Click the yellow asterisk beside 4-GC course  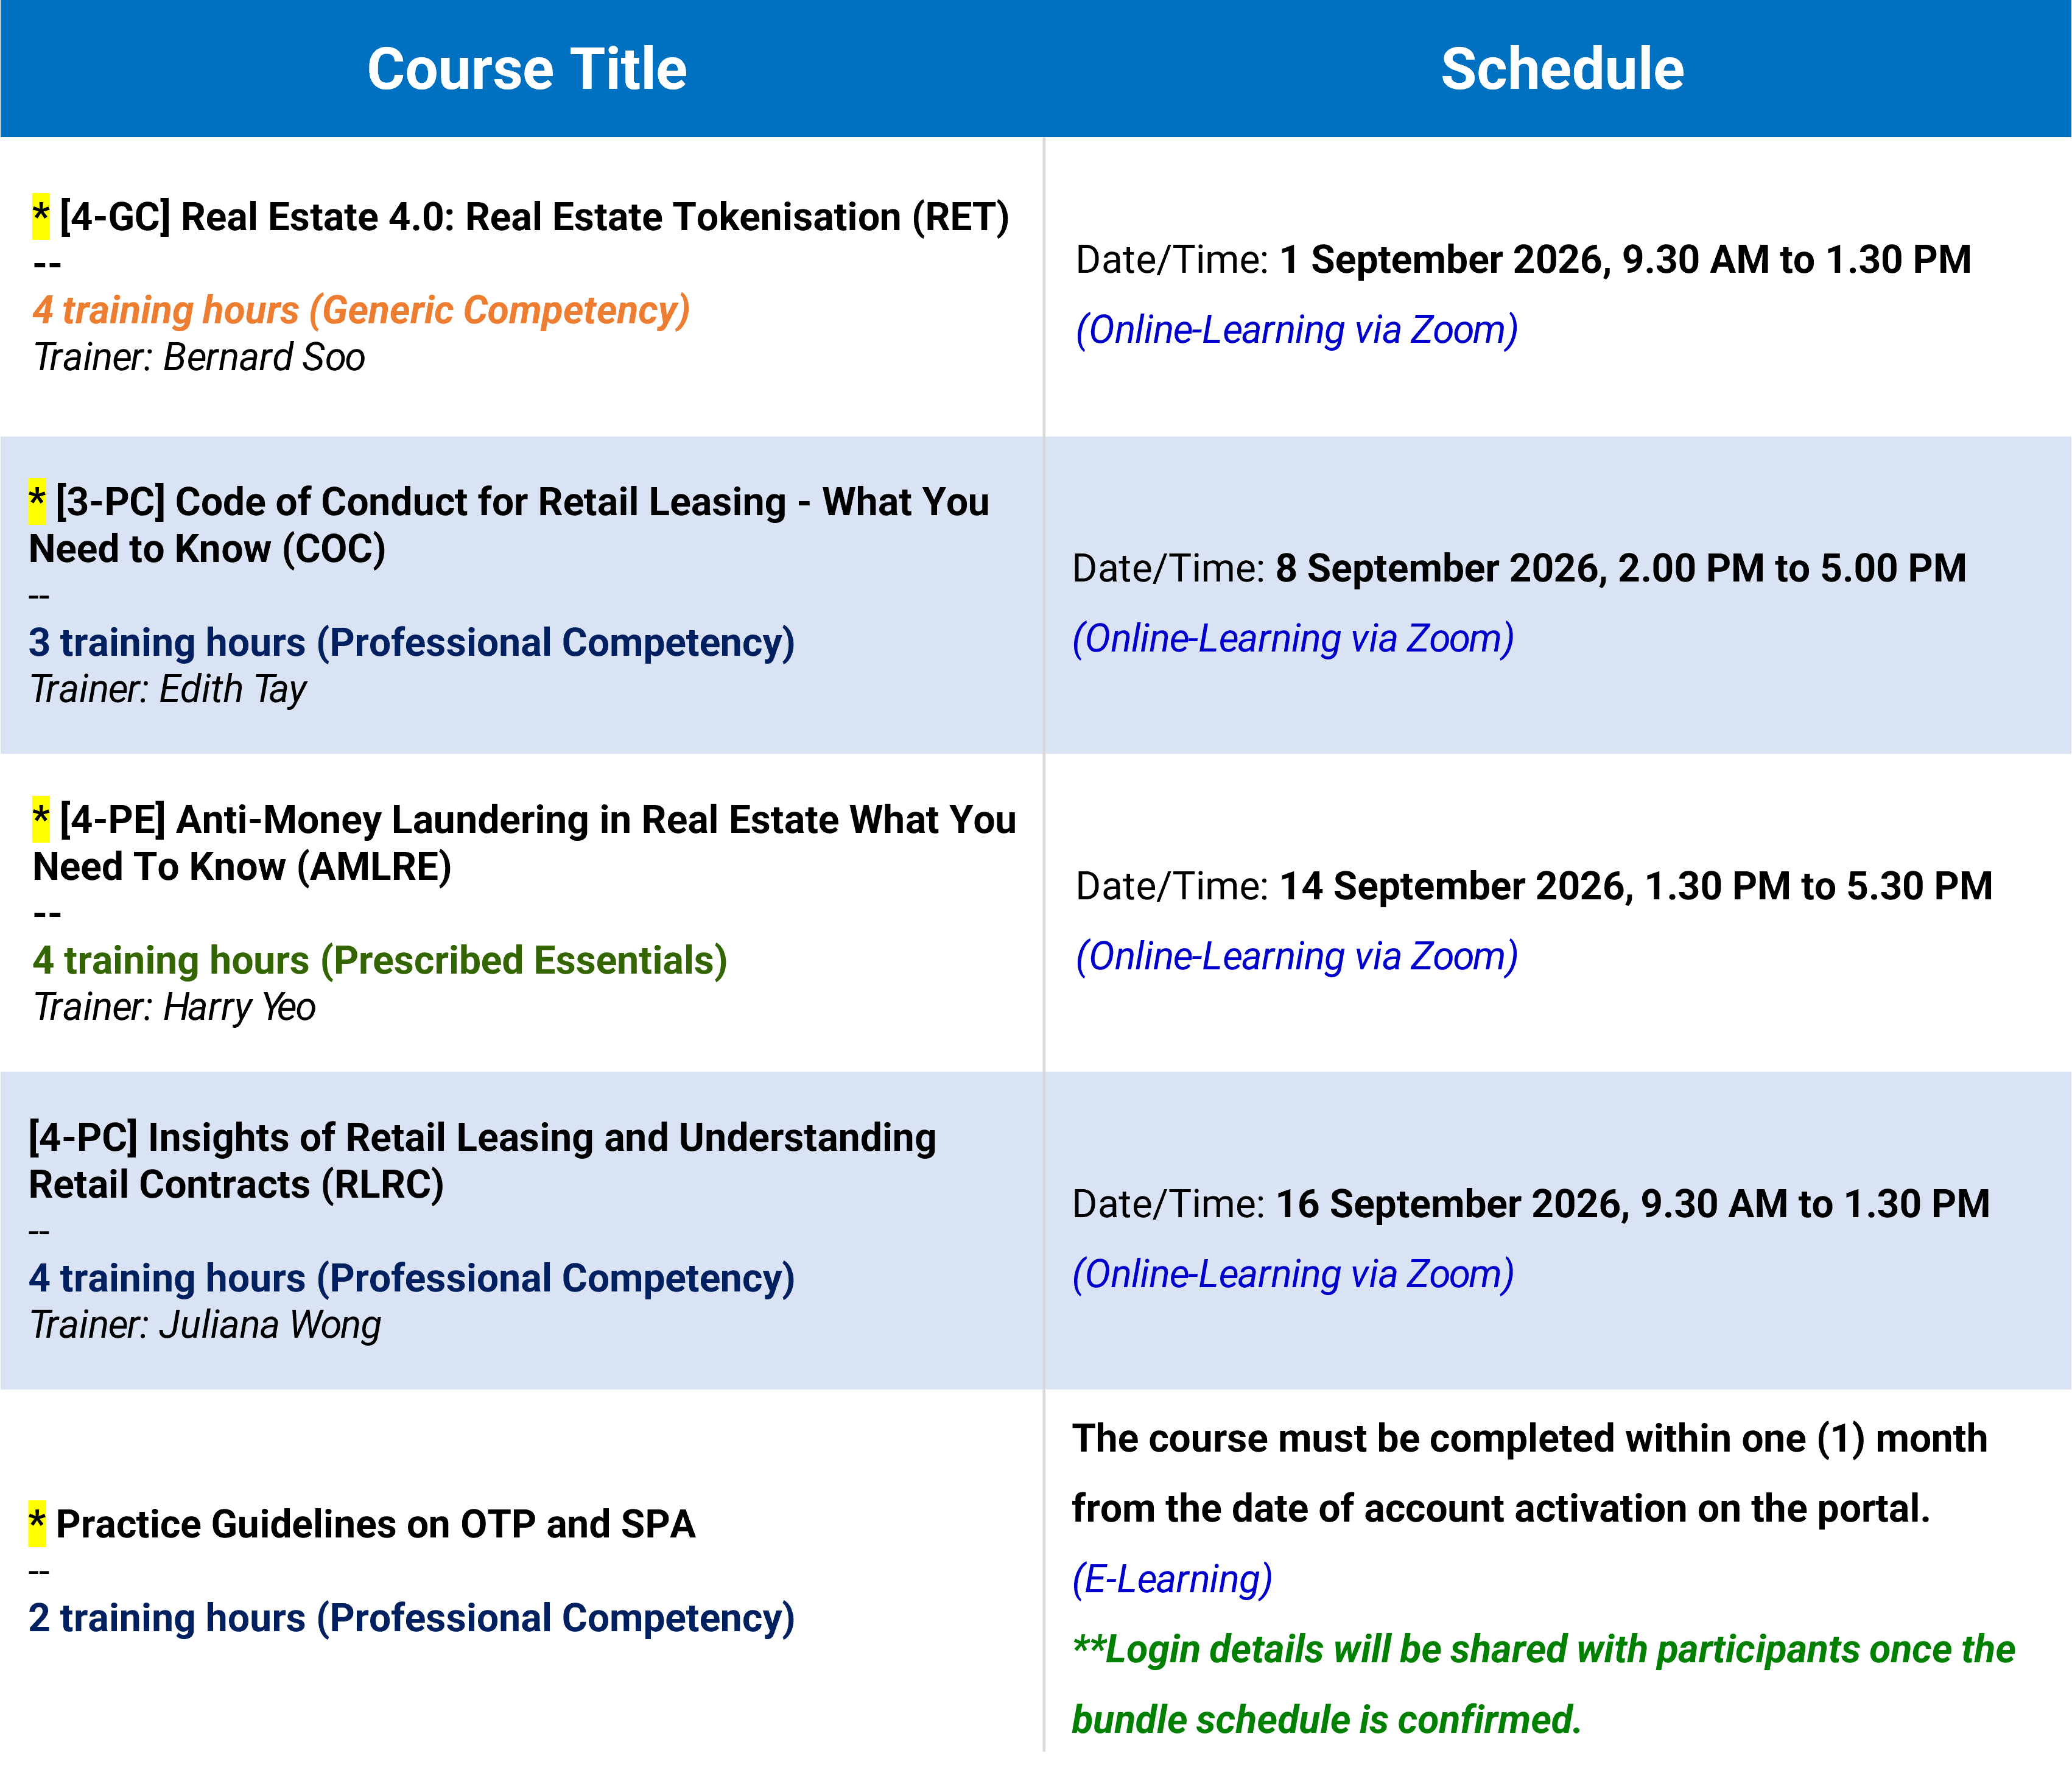pos(41,216)
